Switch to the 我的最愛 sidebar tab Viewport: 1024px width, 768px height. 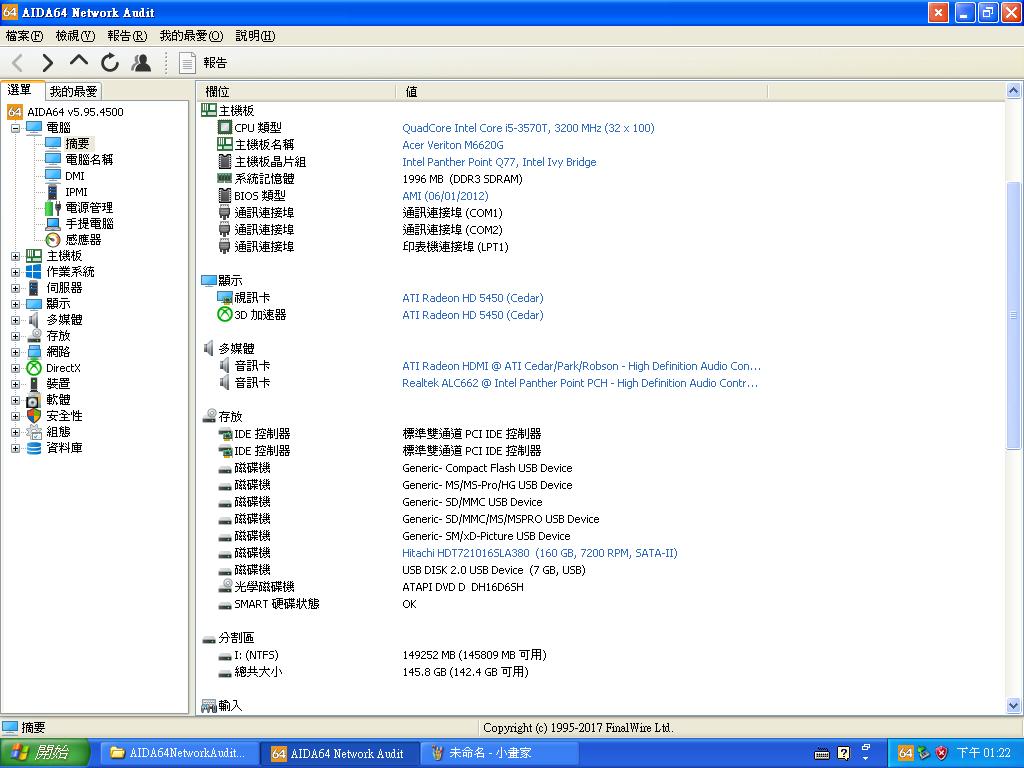tap(74, 91)
